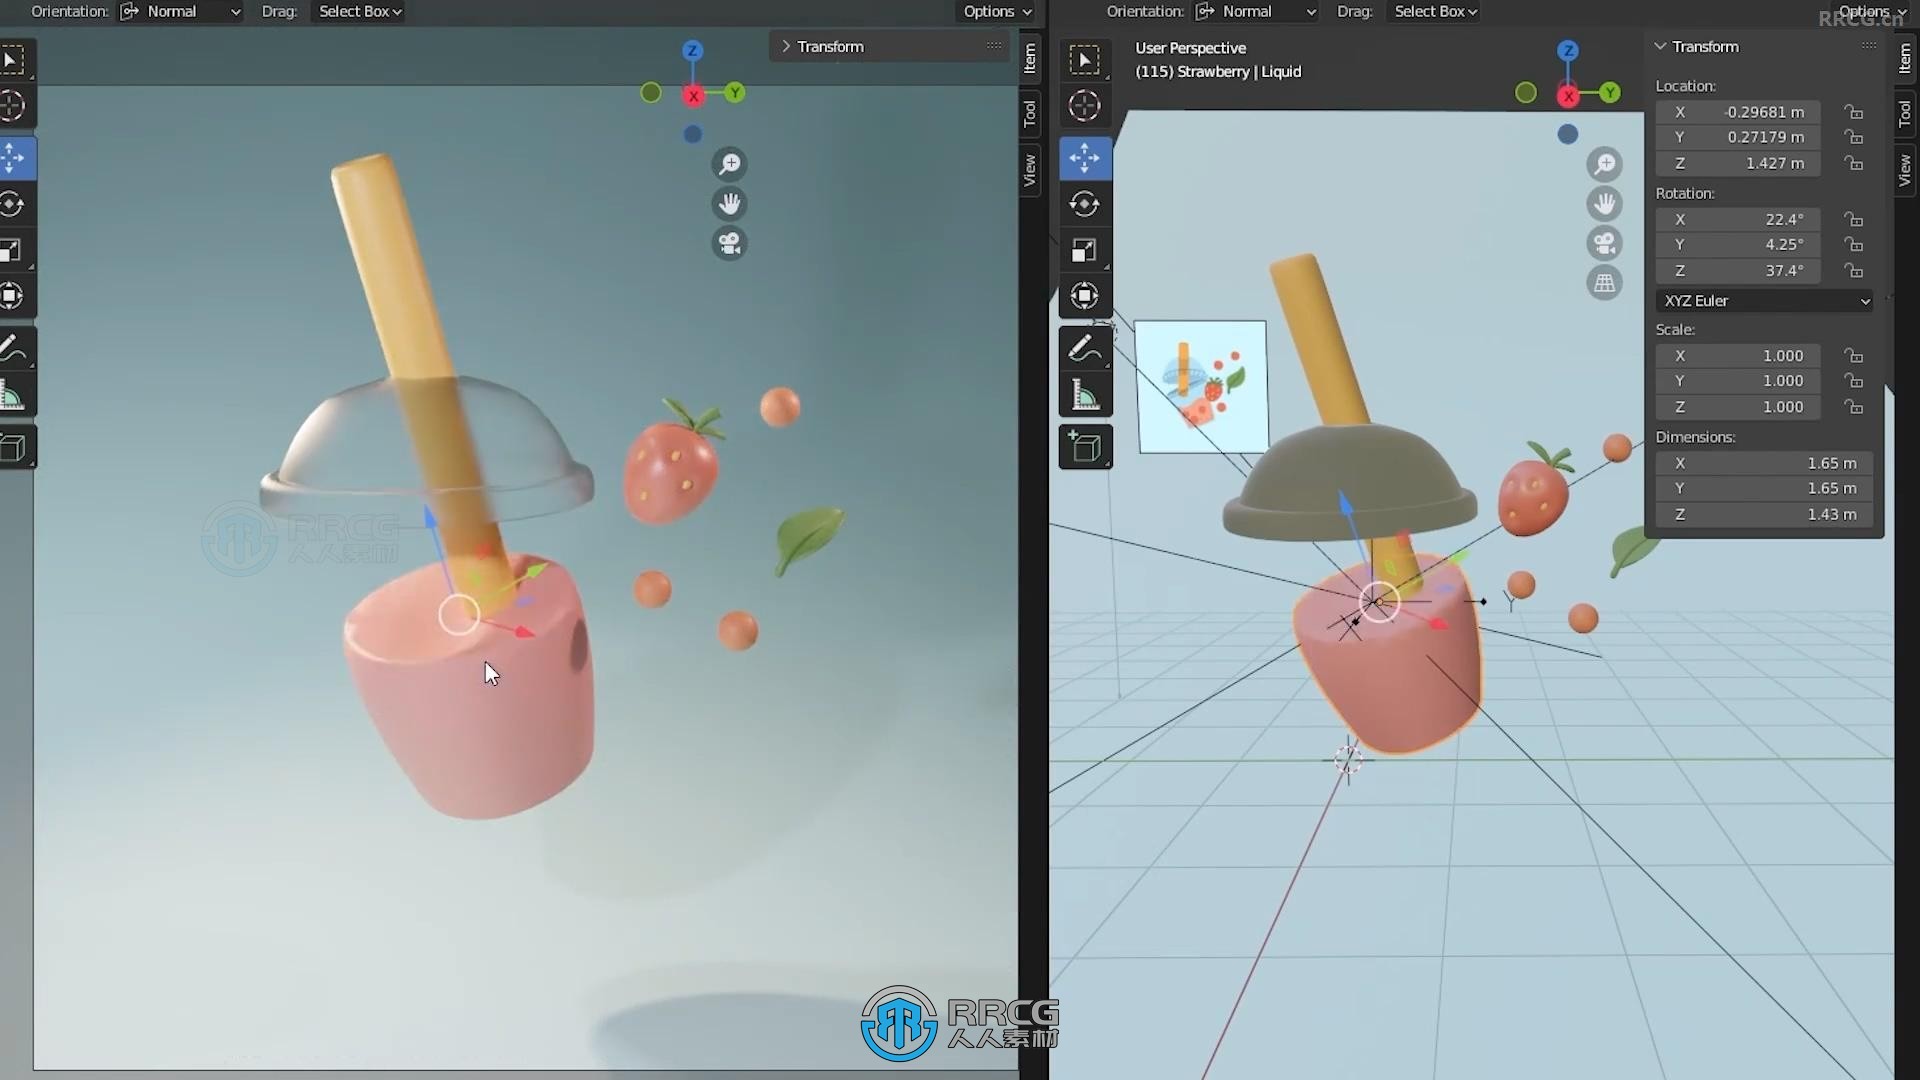Click Z axis on right viewport gizmo
The width and height of the screenshot is (1920, 1080).
1568,51
